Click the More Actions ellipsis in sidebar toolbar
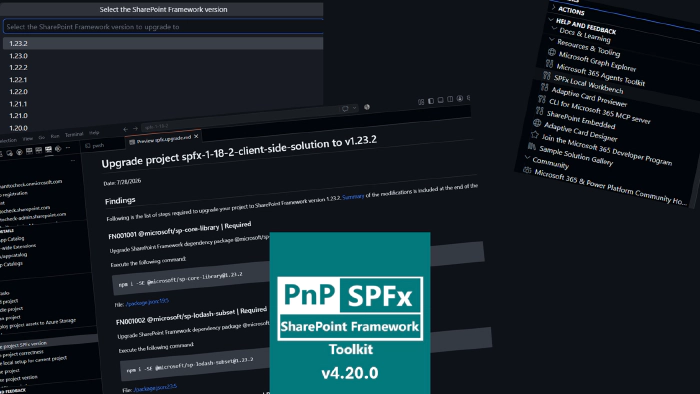The height and width of the screenshot is (394, 700). [x=68, y=148]
